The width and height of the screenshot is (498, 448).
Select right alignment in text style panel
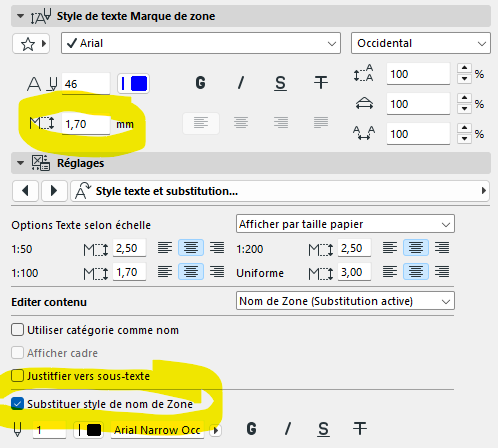(281, 123)
